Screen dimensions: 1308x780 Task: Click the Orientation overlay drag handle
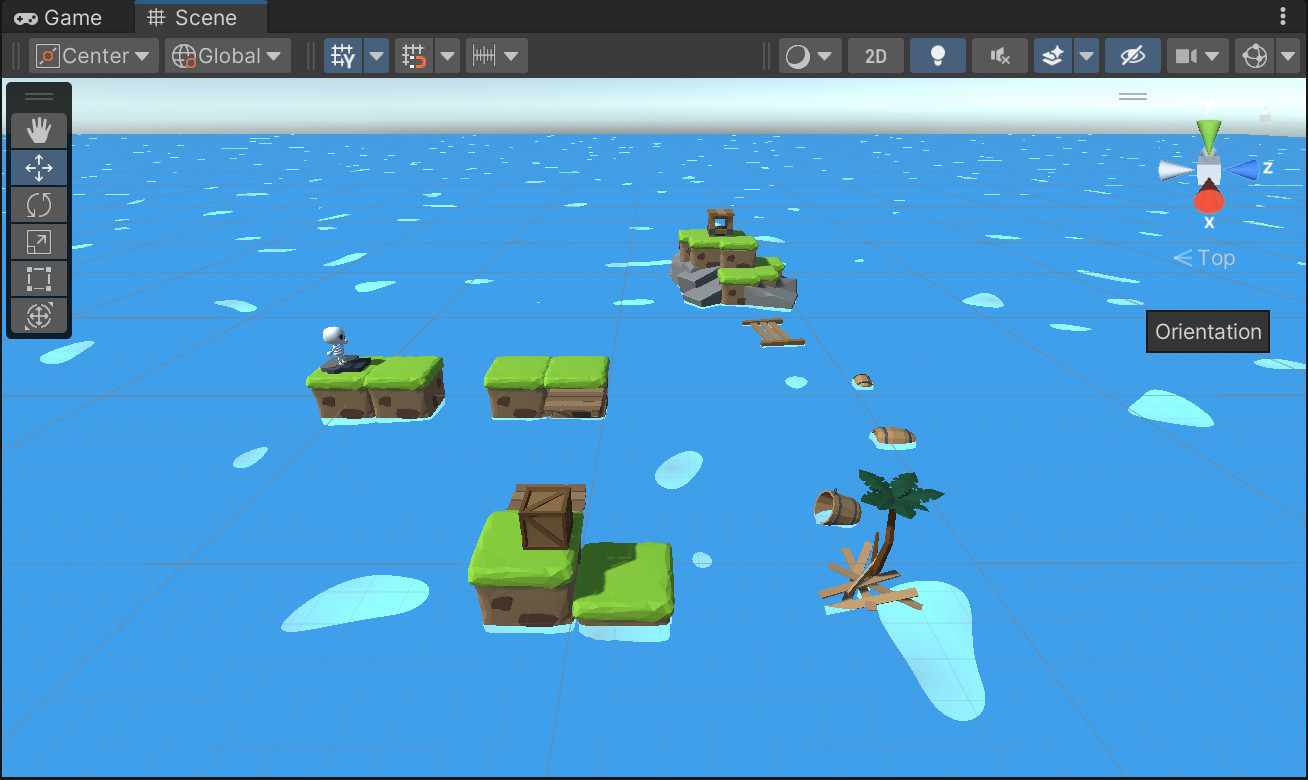[1133, 97]
